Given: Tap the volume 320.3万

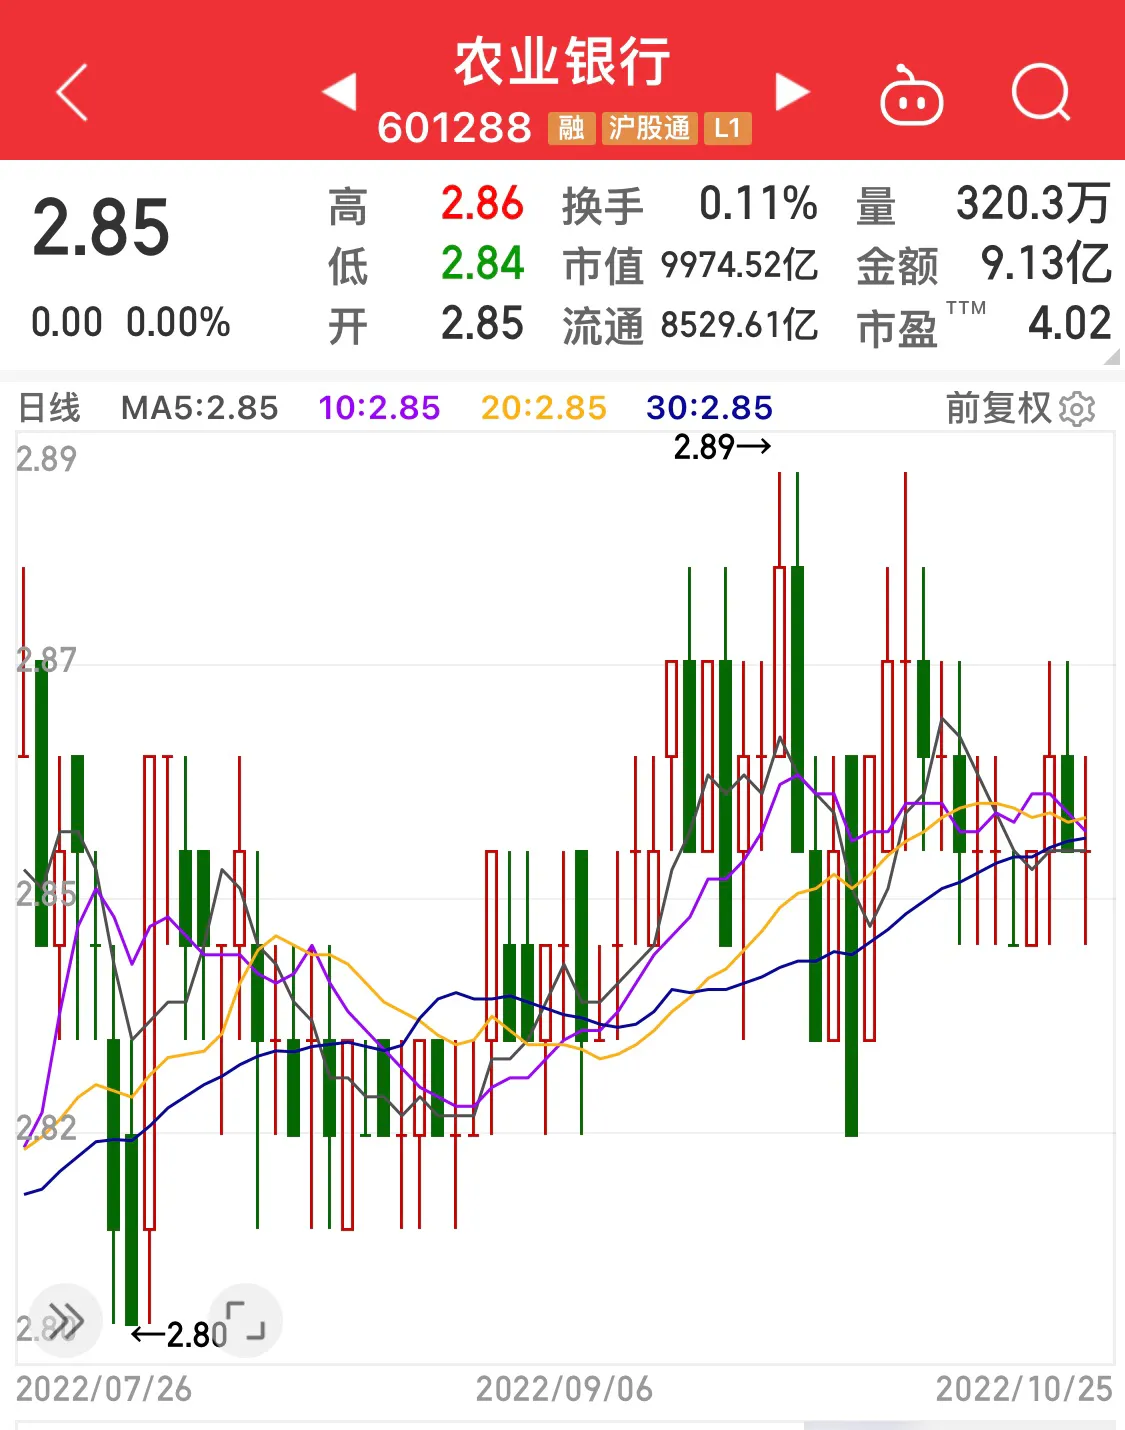Looking at the screenshot, I should click(1033, 203).
